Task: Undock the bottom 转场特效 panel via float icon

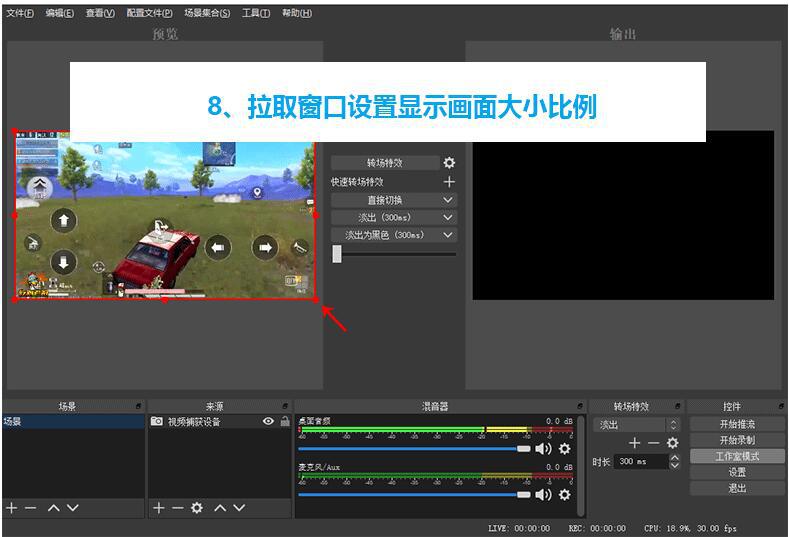Action: point(678,406)
